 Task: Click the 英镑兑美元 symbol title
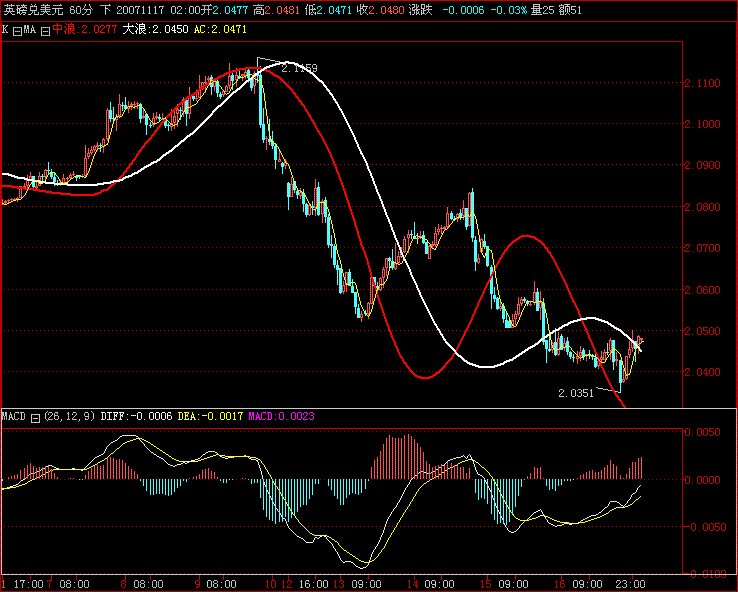(x=31, y=9)
